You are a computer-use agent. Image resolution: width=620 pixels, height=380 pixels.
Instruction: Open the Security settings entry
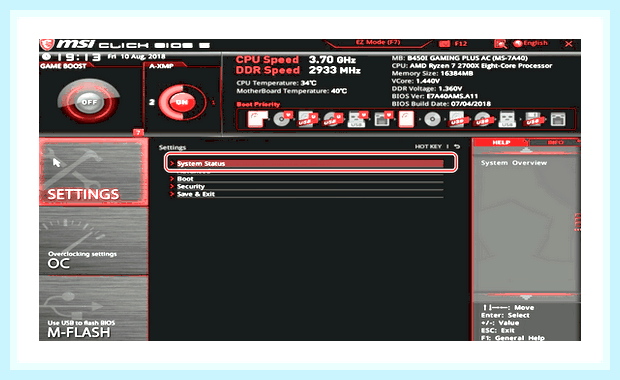[306, 186]
